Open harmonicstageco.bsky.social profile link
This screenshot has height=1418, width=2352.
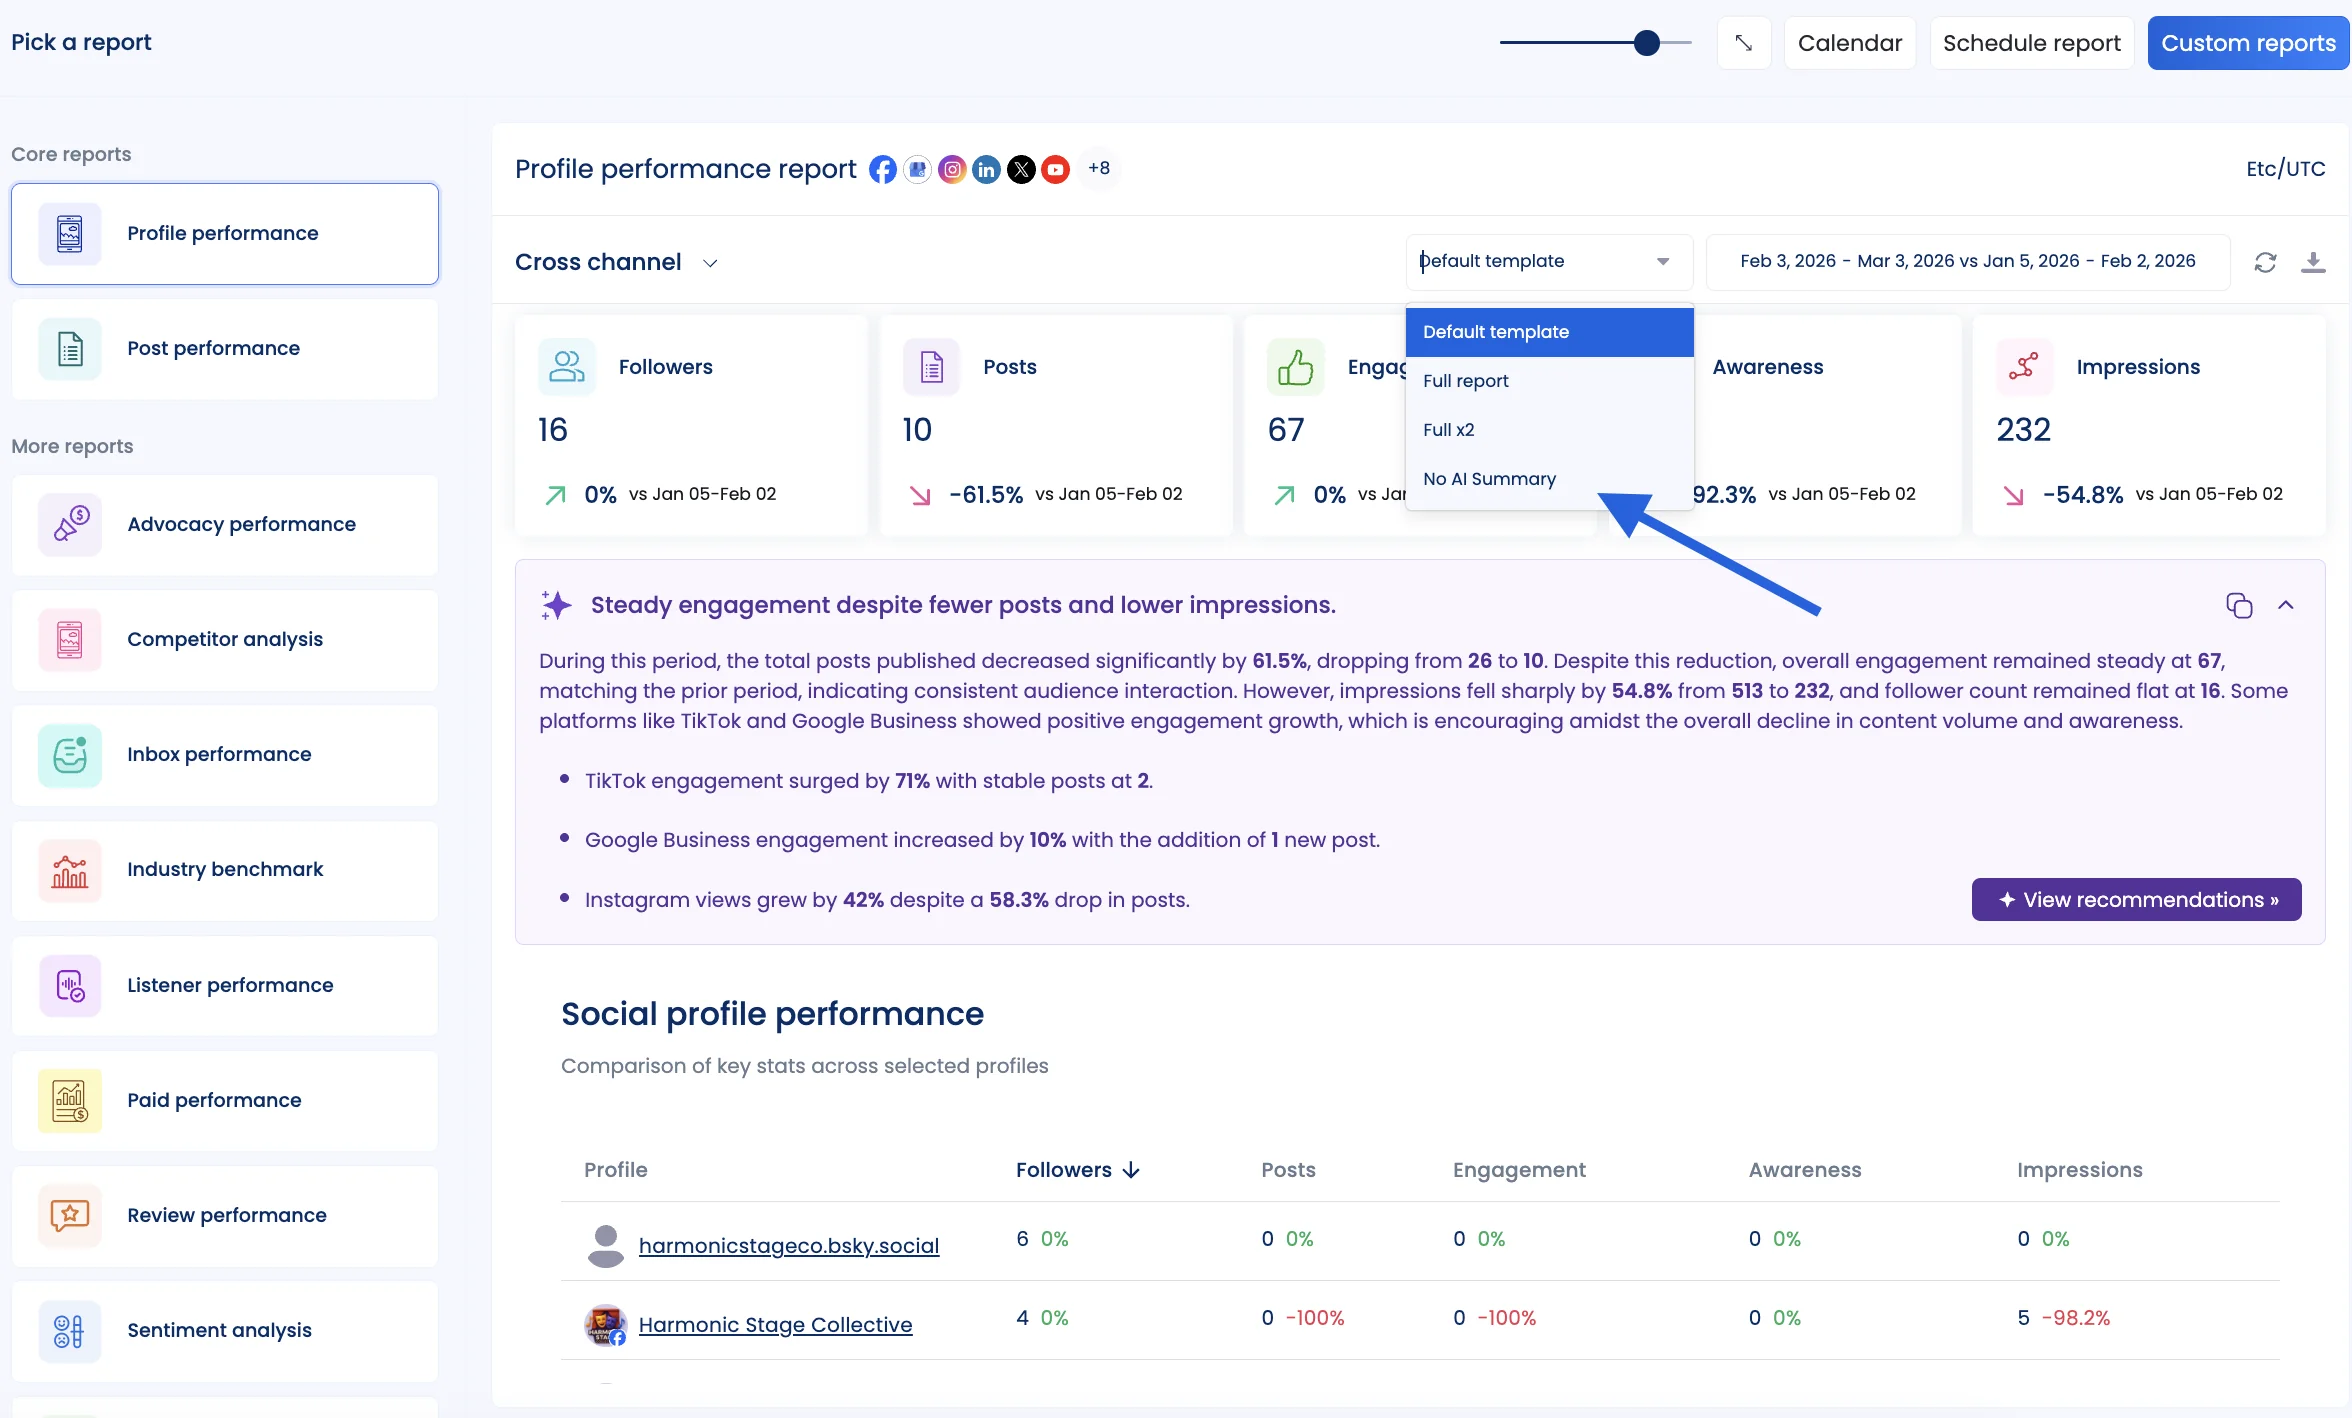[x=789, y=1246]
